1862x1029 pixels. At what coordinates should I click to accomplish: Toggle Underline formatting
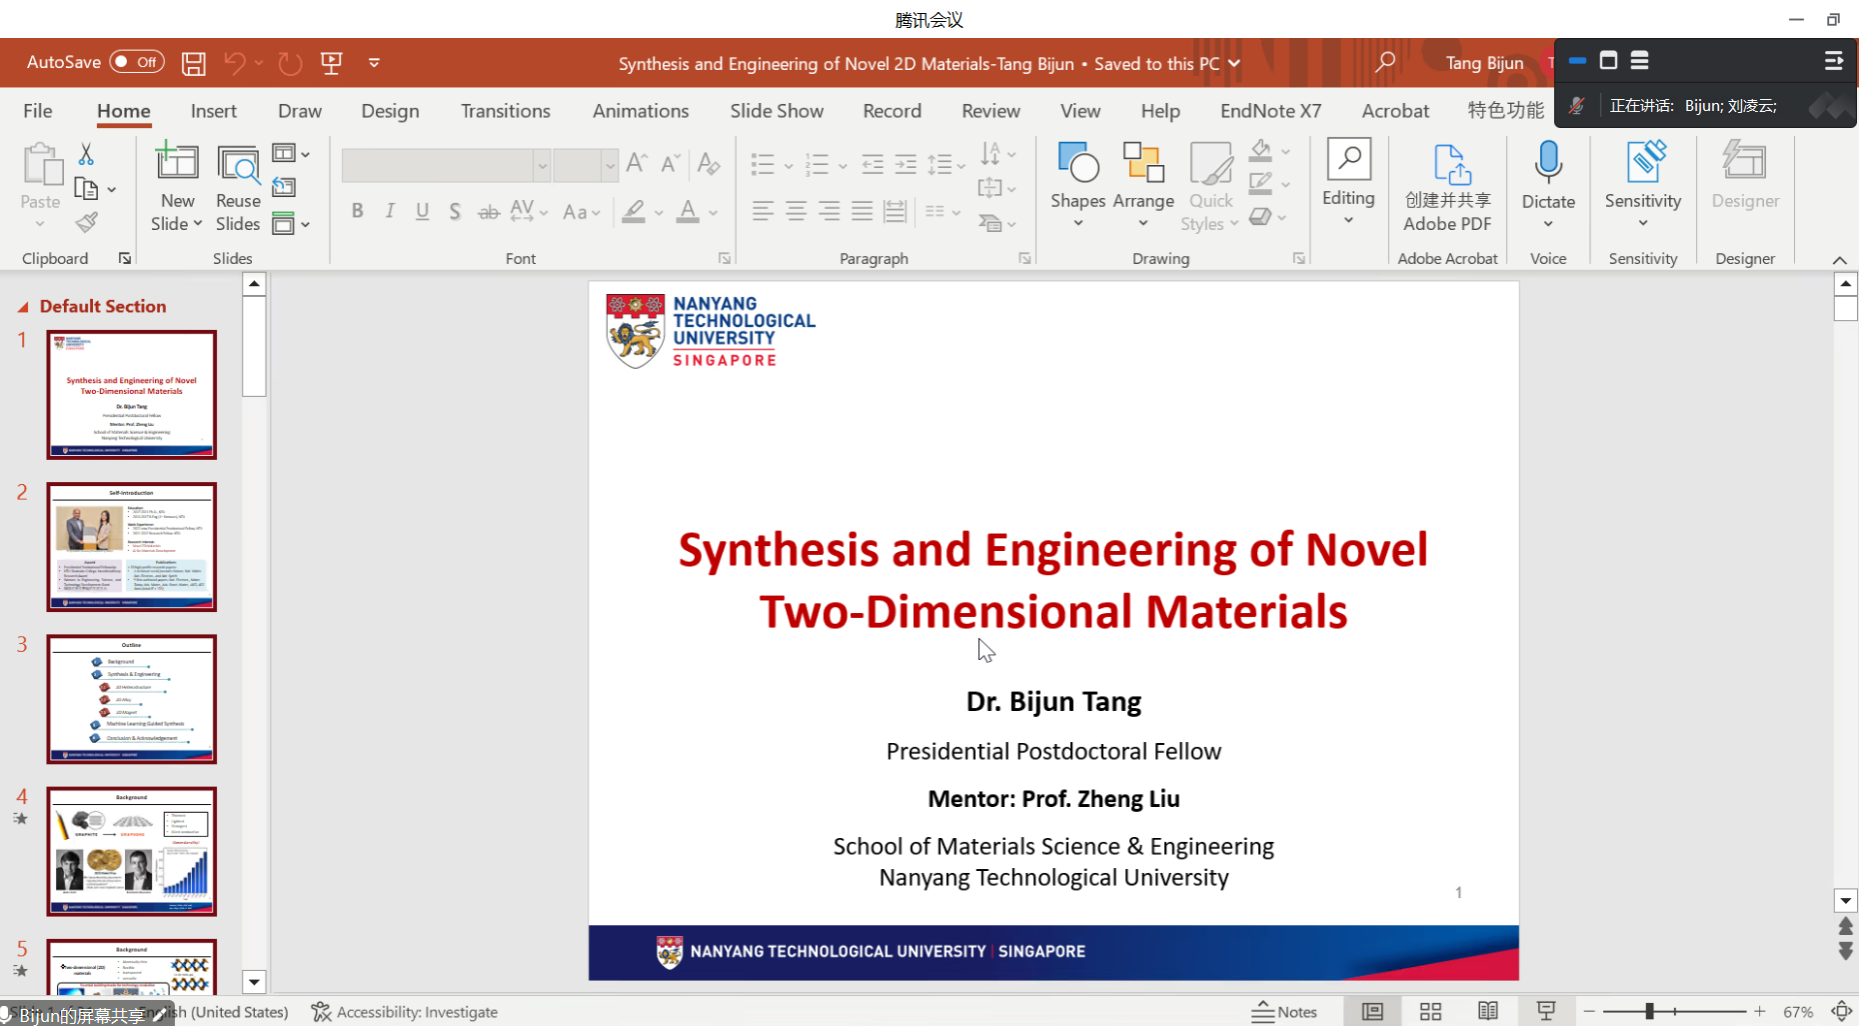[422, 211]
